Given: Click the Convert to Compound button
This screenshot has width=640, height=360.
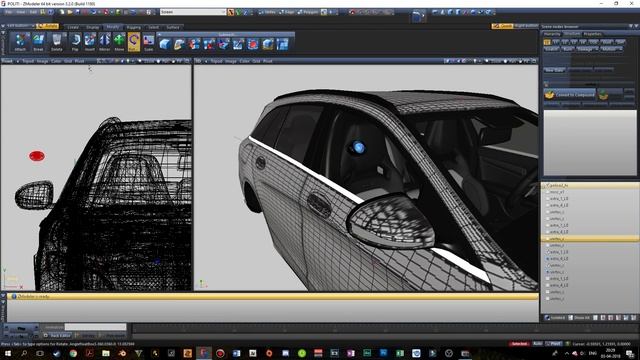Looking at the screenshot, I should pos(570,95).
